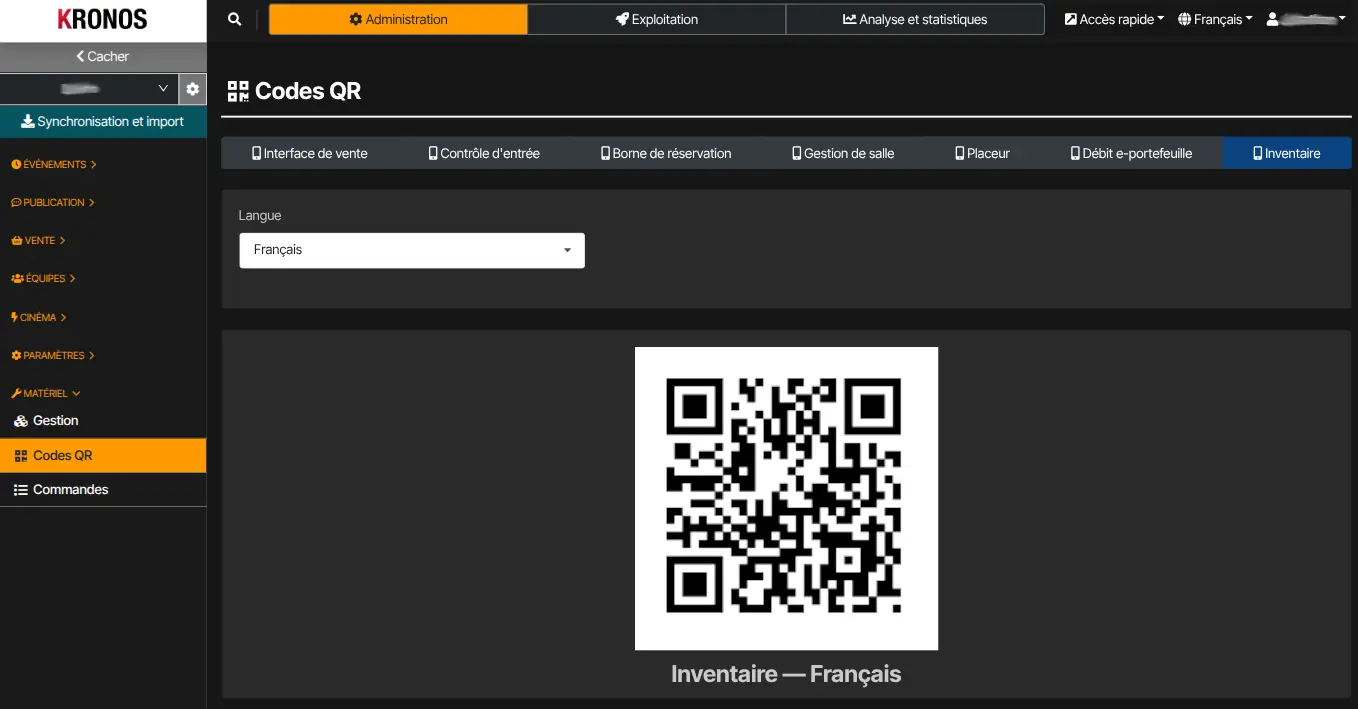The image size is (1358, 709).
Task: Click the gear icon beside organization selector
Action: pos(193,89)
